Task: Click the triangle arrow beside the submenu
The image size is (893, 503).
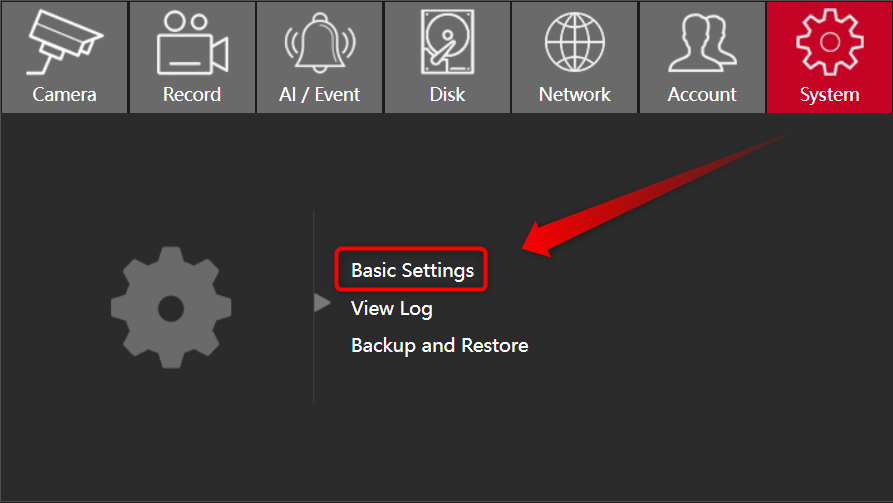Action: click(322, 302)
